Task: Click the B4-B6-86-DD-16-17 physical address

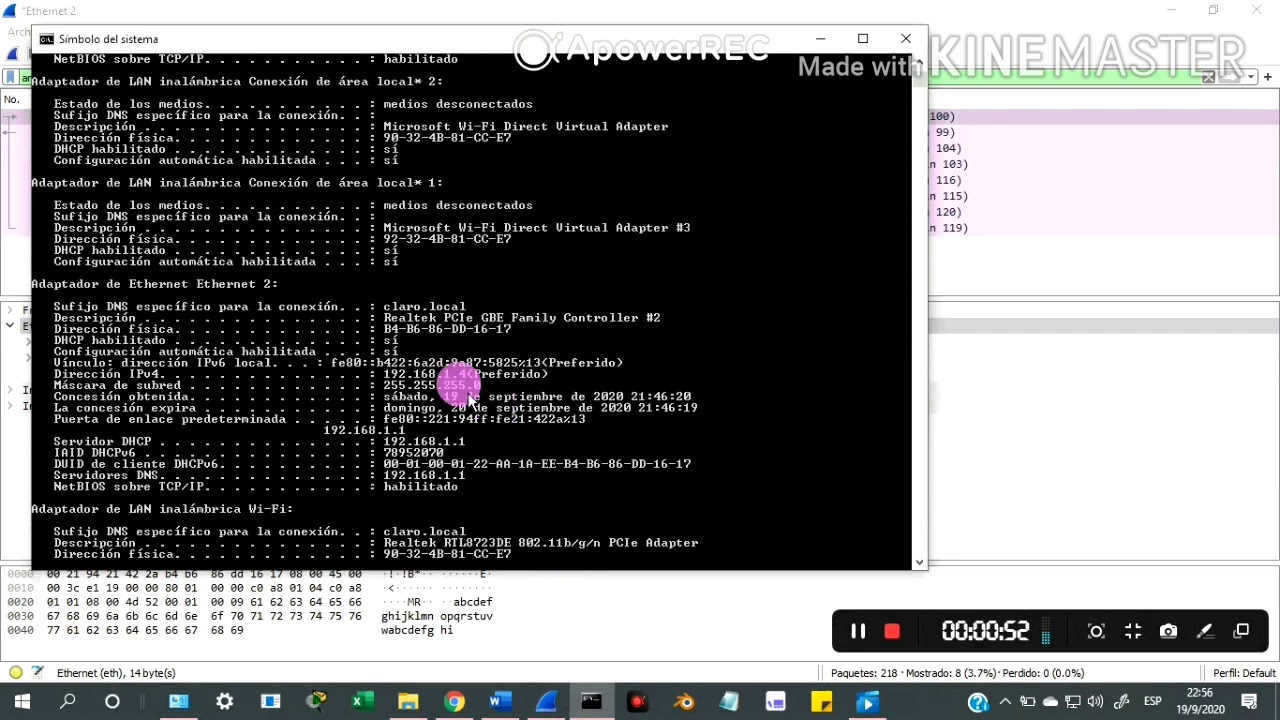Action: pyautogui.click(x=447, y=329)
